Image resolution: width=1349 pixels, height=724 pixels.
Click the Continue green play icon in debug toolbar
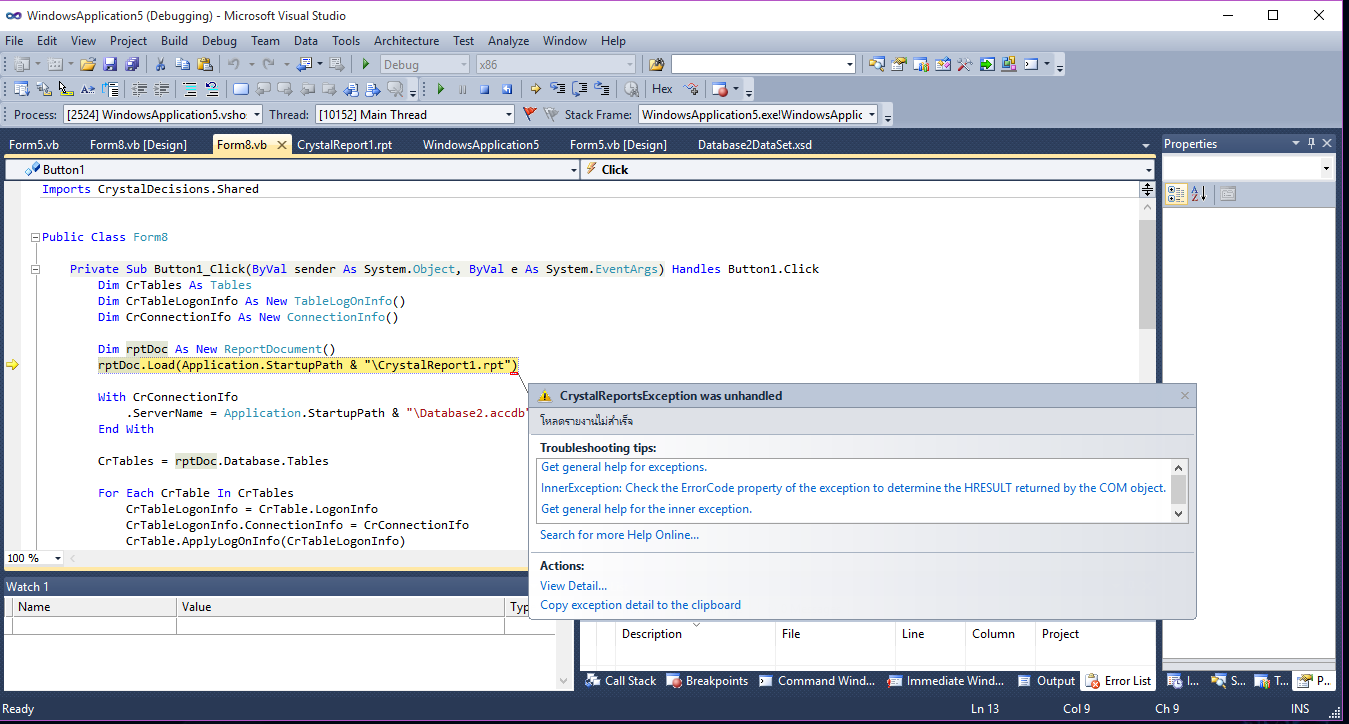pyautogui.click(x=440, y=89)
